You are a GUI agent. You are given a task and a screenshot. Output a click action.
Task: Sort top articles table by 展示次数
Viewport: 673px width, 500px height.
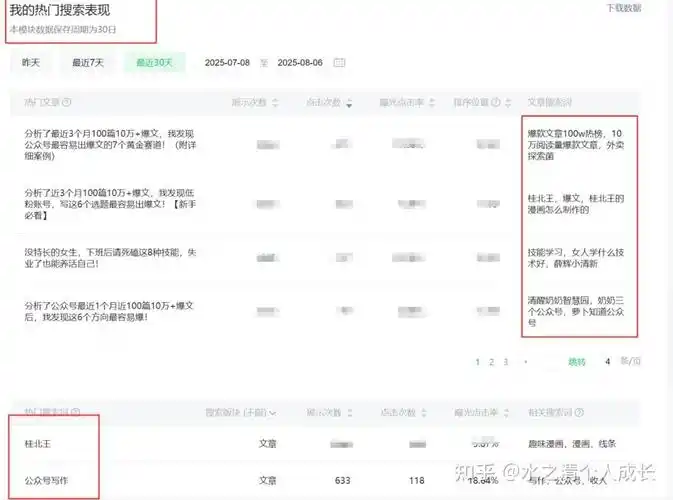point(275,103)
